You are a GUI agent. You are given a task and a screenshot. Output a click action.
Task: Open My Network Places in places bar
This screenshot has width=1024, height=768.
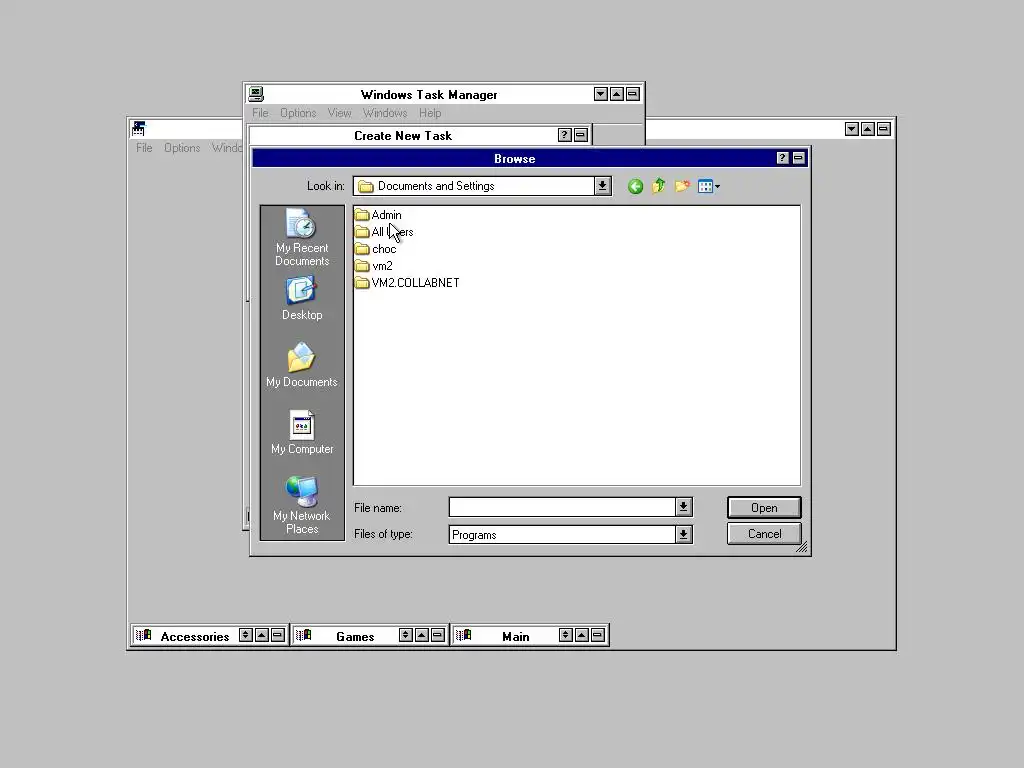click(302, 505)
